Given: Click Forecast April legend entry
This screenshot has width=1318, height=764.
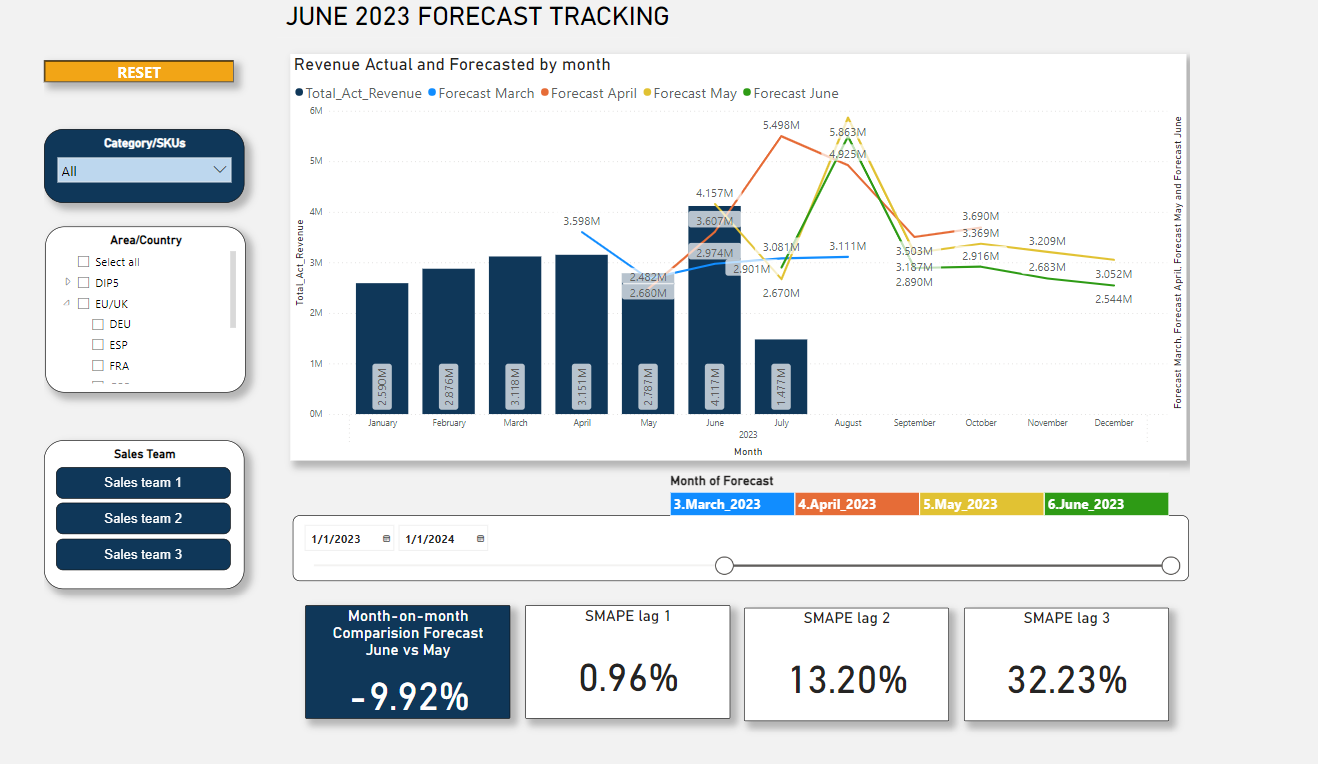Looking at the screenshot, I should pos(589,93).
